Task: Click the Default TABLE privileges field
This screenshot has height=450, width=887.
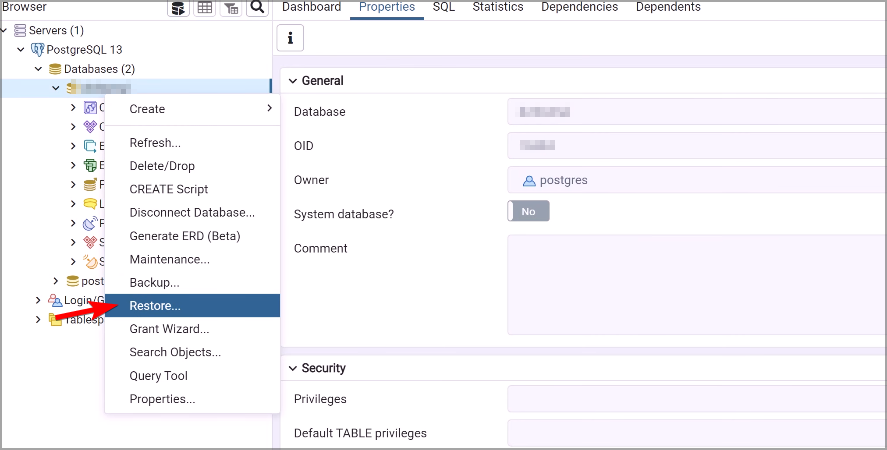Action: (x=697, y=433)
